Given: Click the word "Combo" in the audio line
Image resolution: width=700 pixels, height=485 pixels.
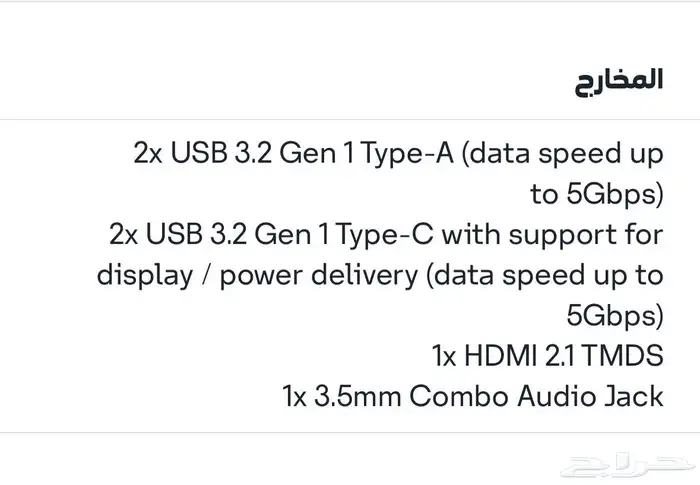Looking at the screenshot, I should tap(461, 396).
